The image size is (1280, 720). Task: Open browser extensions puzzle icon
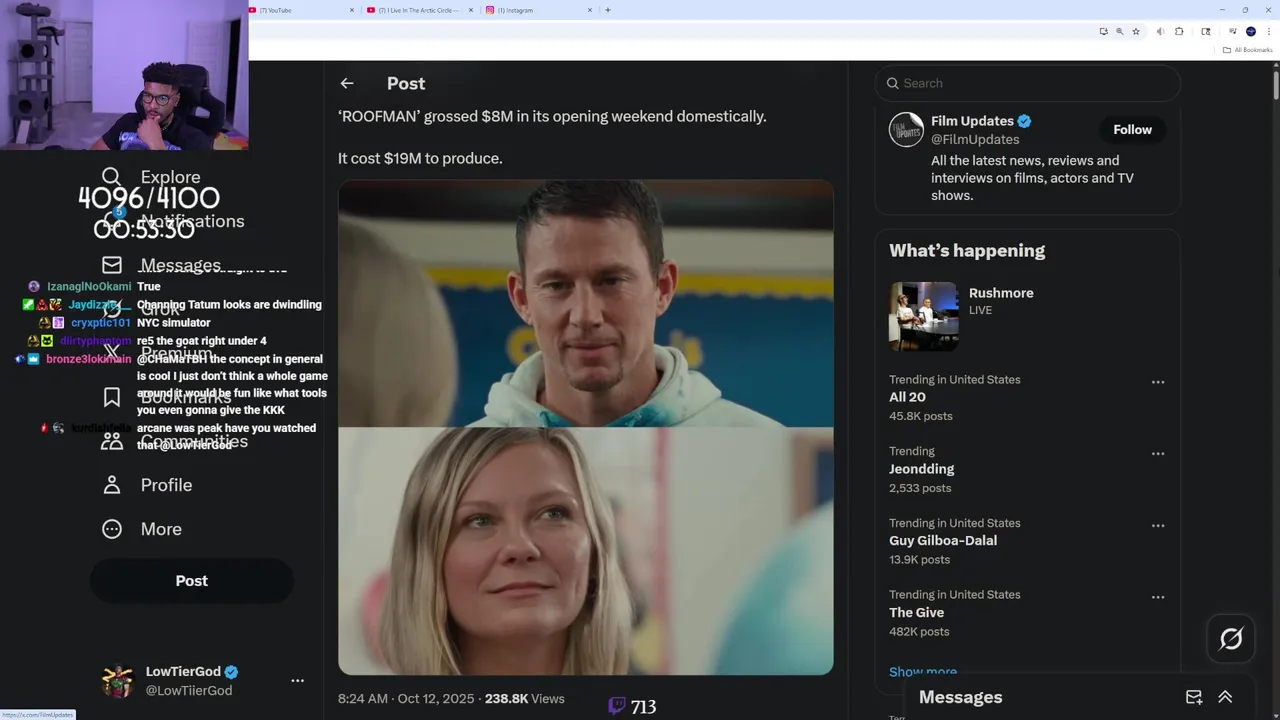click(1179, 32)
